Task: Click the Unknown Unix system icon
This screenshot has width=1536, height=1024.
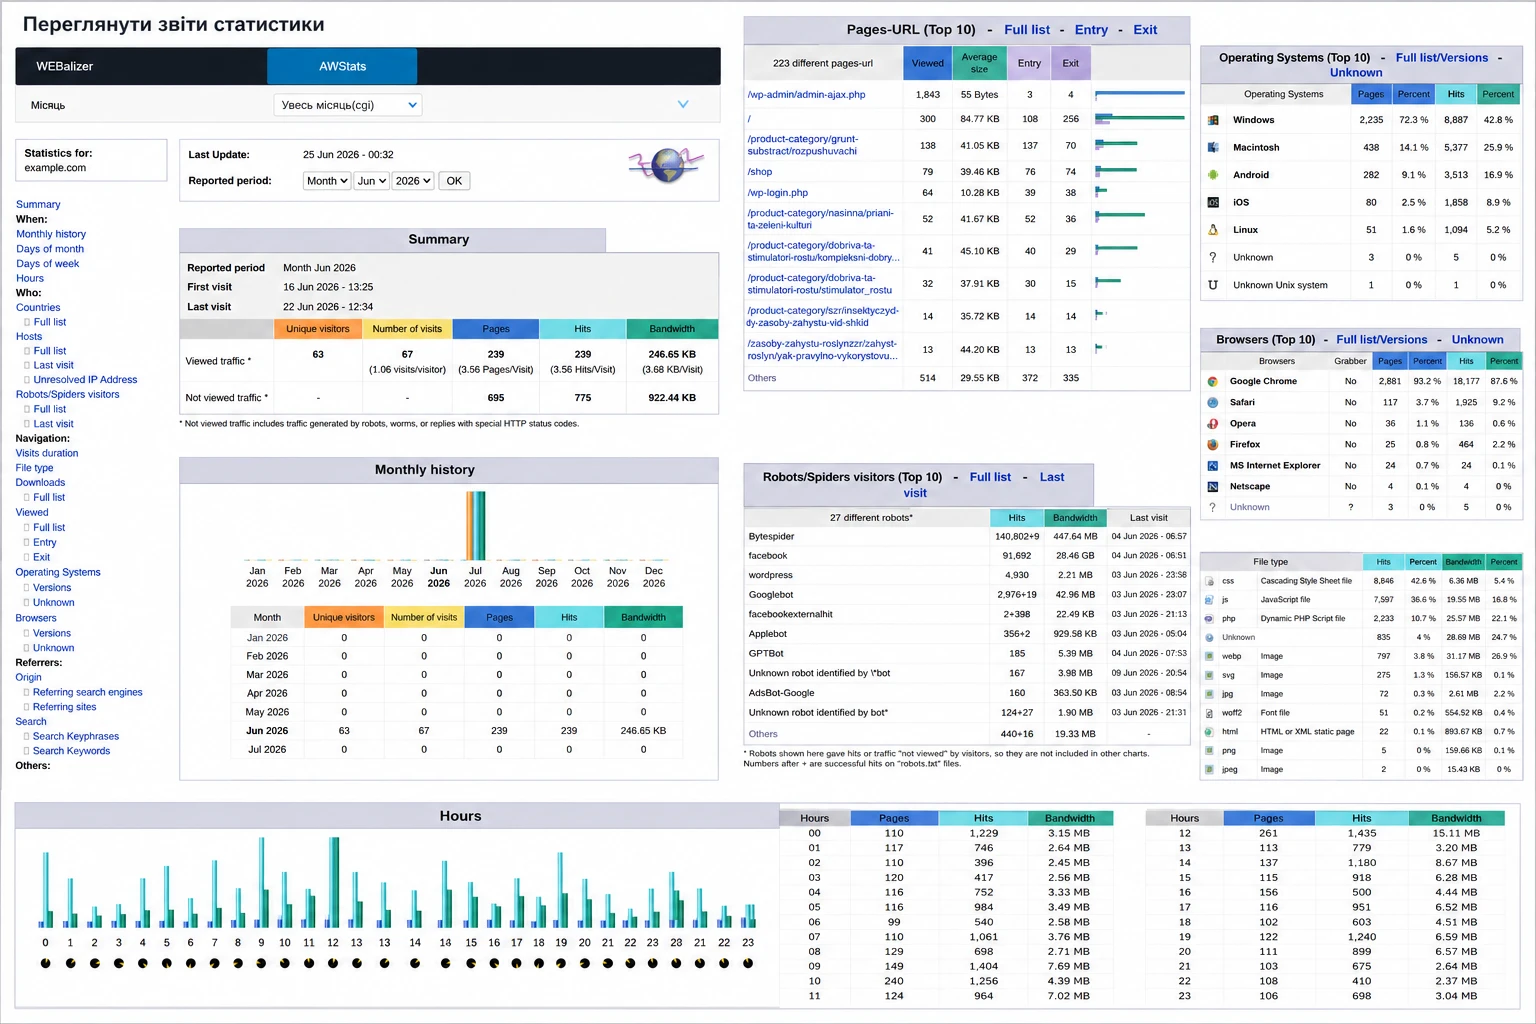Action: coord(1213,285)
